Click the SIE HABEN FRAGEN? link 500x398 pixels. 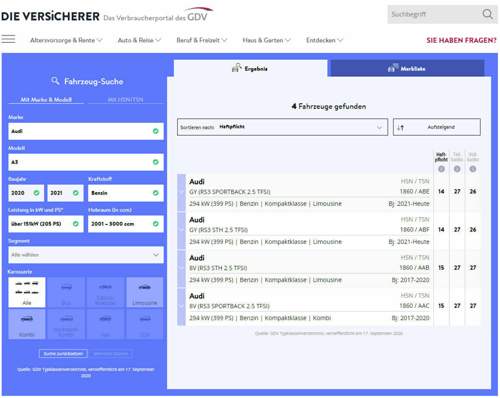pyautogui.click(x=461, y=40)
